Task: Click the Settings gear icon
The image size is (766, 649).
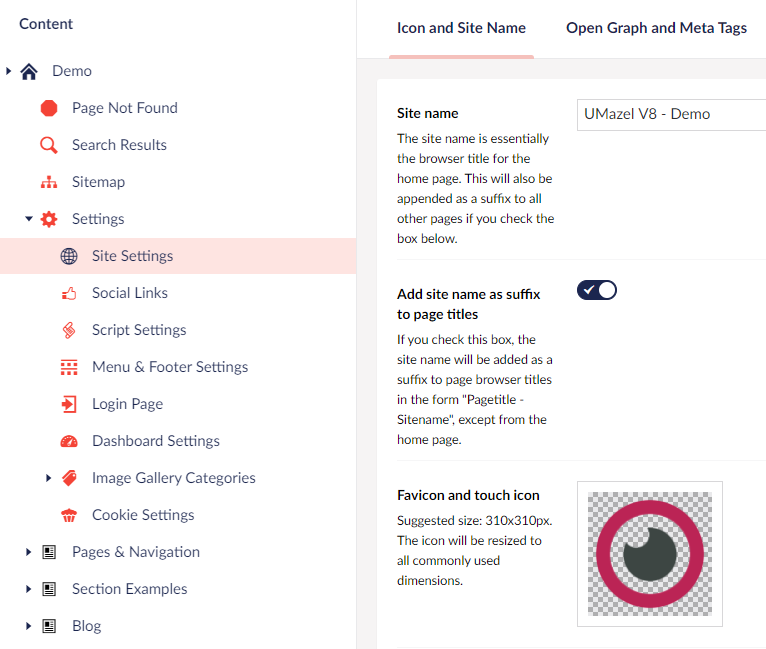Action: [x=49, y=219]
